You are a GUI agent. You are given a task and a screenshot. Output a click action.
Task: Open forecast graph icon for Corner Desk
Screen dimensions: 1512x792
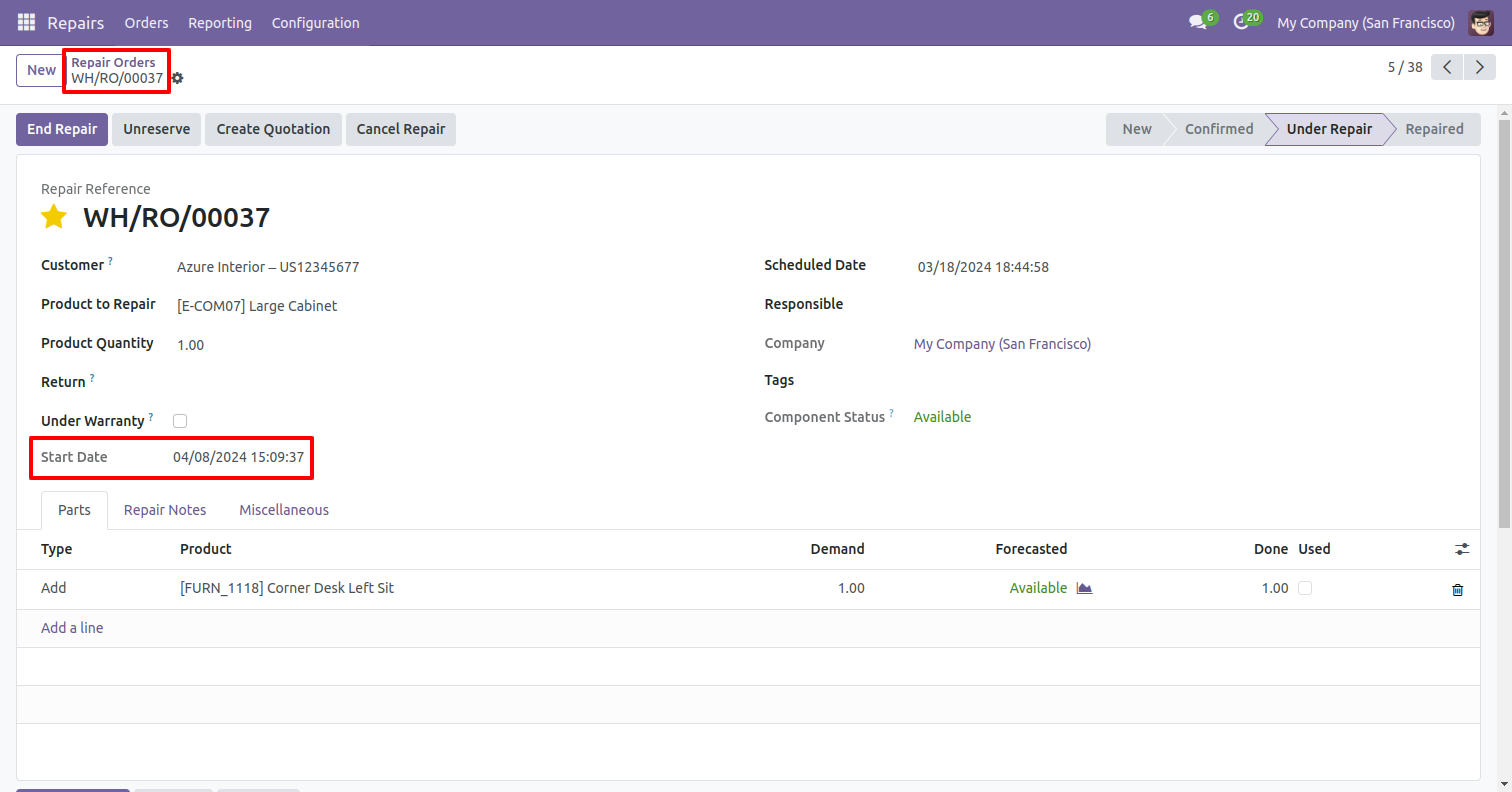pyautogui.click(x=1084, y=588)
